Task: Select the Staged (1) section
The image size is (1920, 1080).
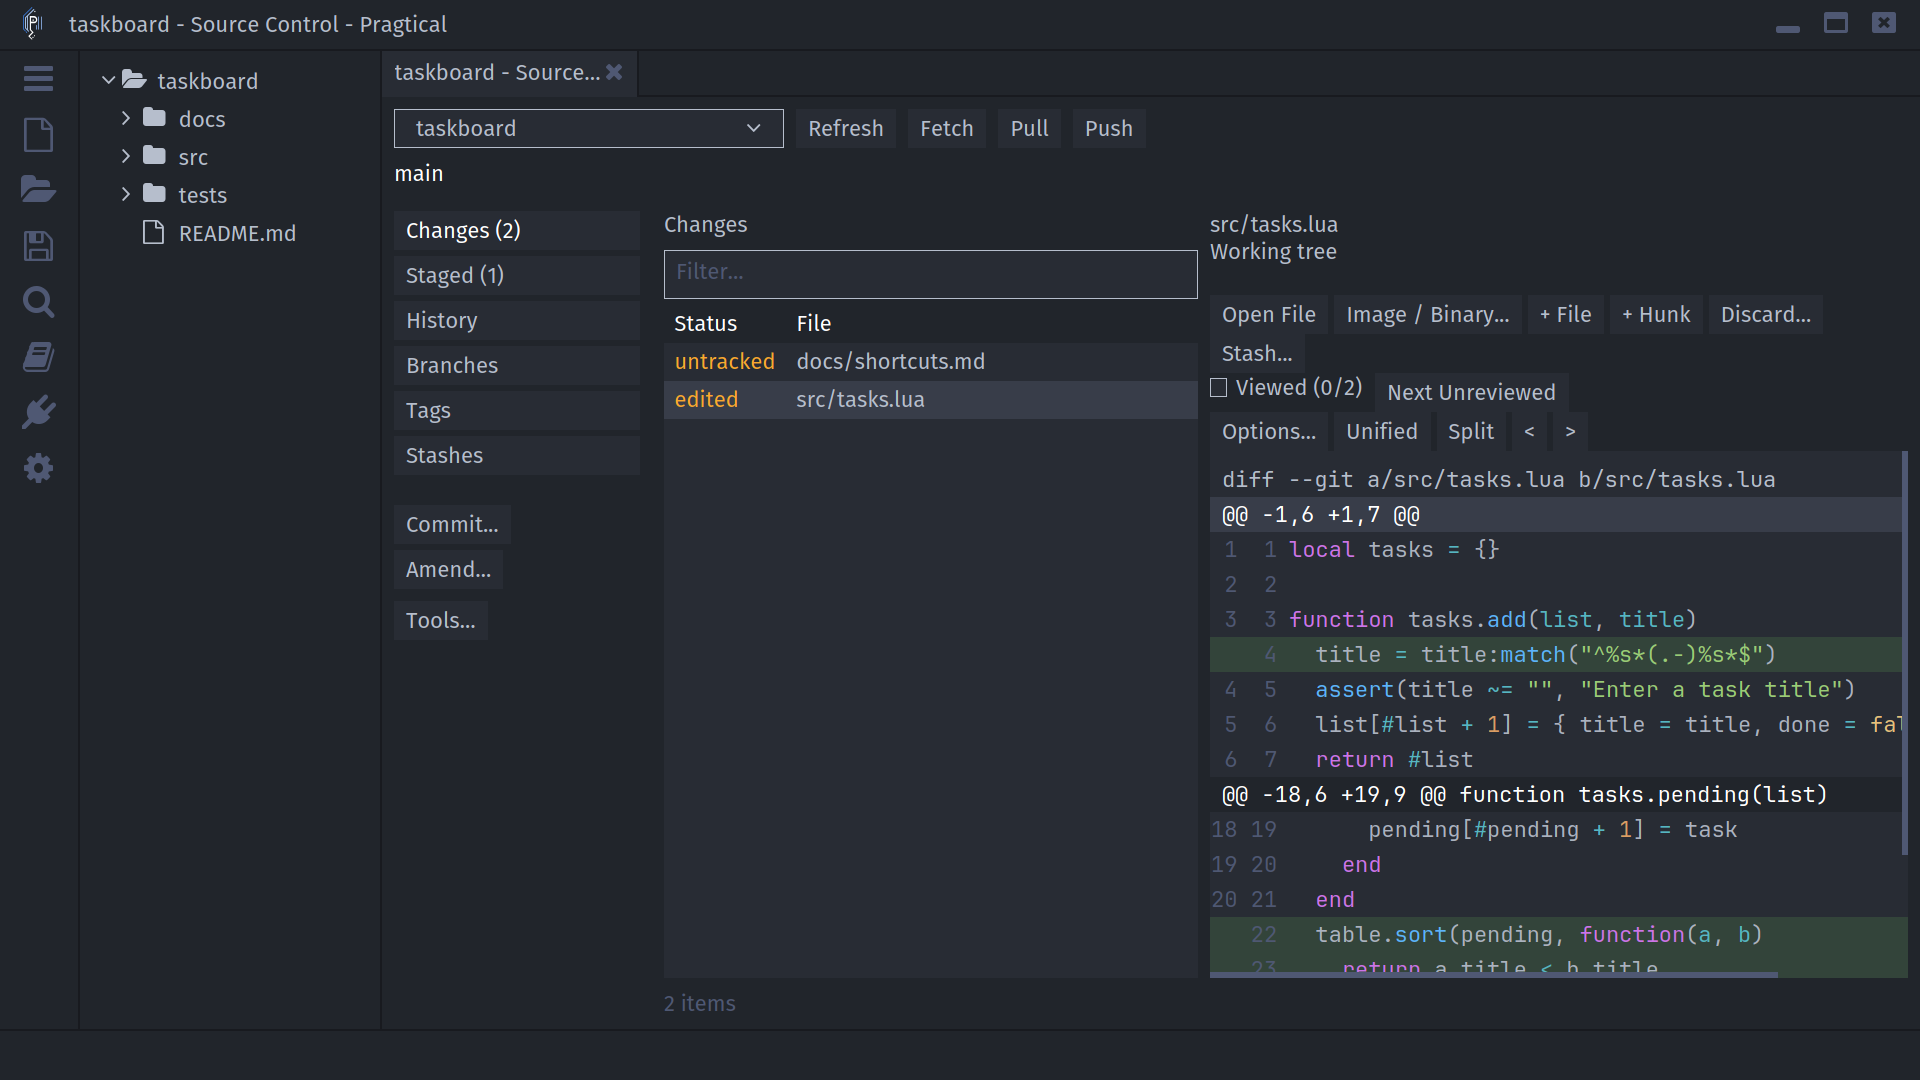Action: tap(516, 275)
